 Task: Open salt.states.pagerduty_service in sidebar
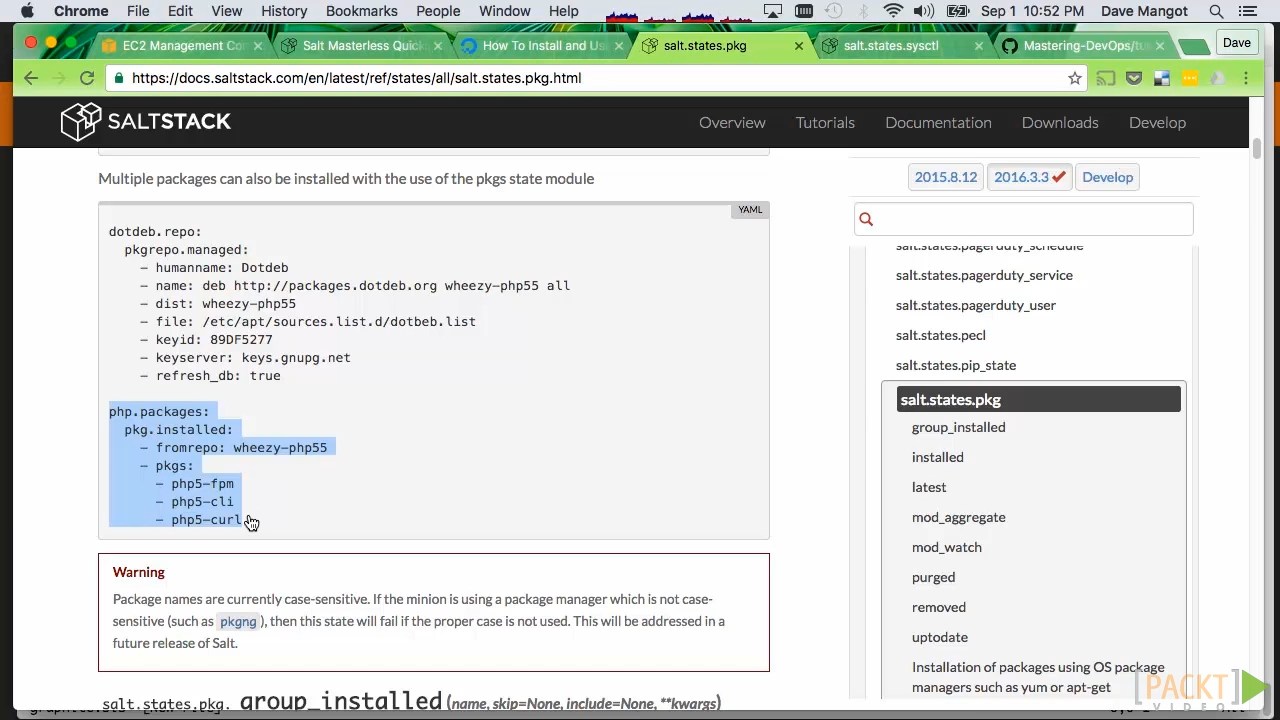coord(984,275)
